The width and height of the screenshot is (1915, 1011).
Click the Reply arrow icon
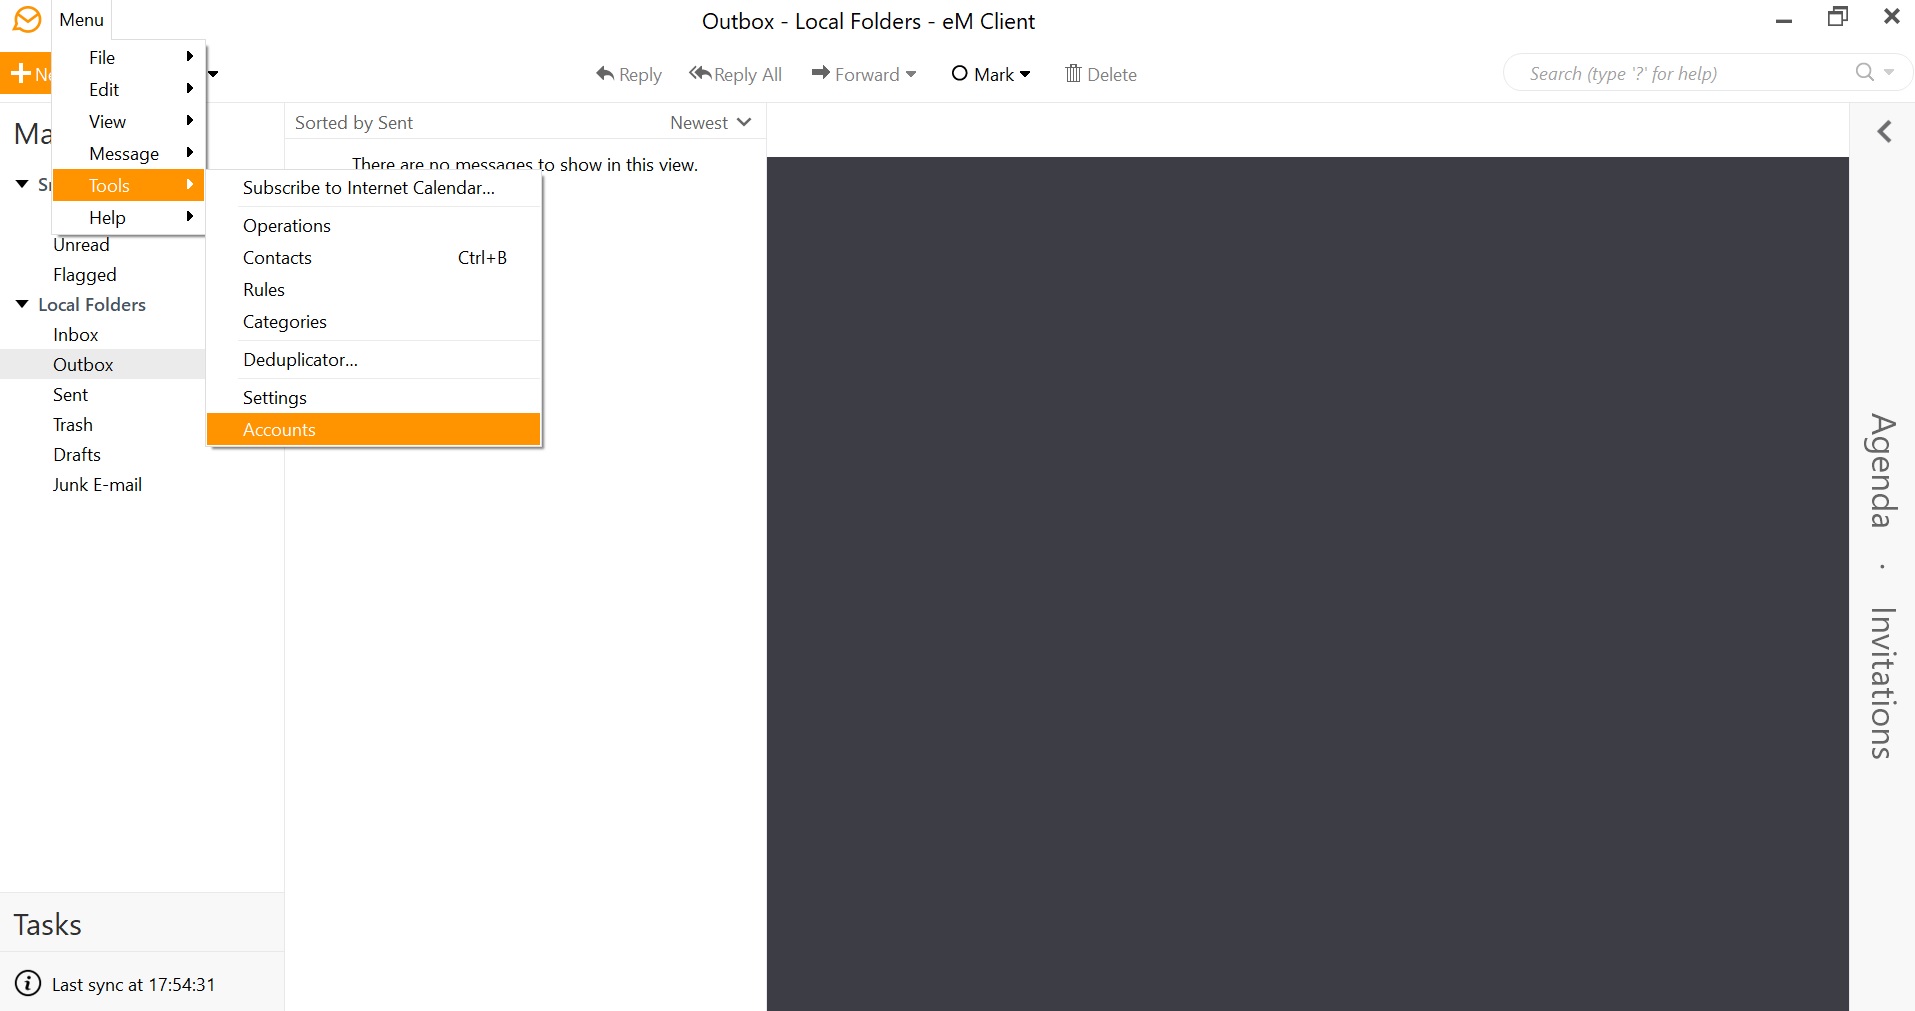tap(605, 74)
